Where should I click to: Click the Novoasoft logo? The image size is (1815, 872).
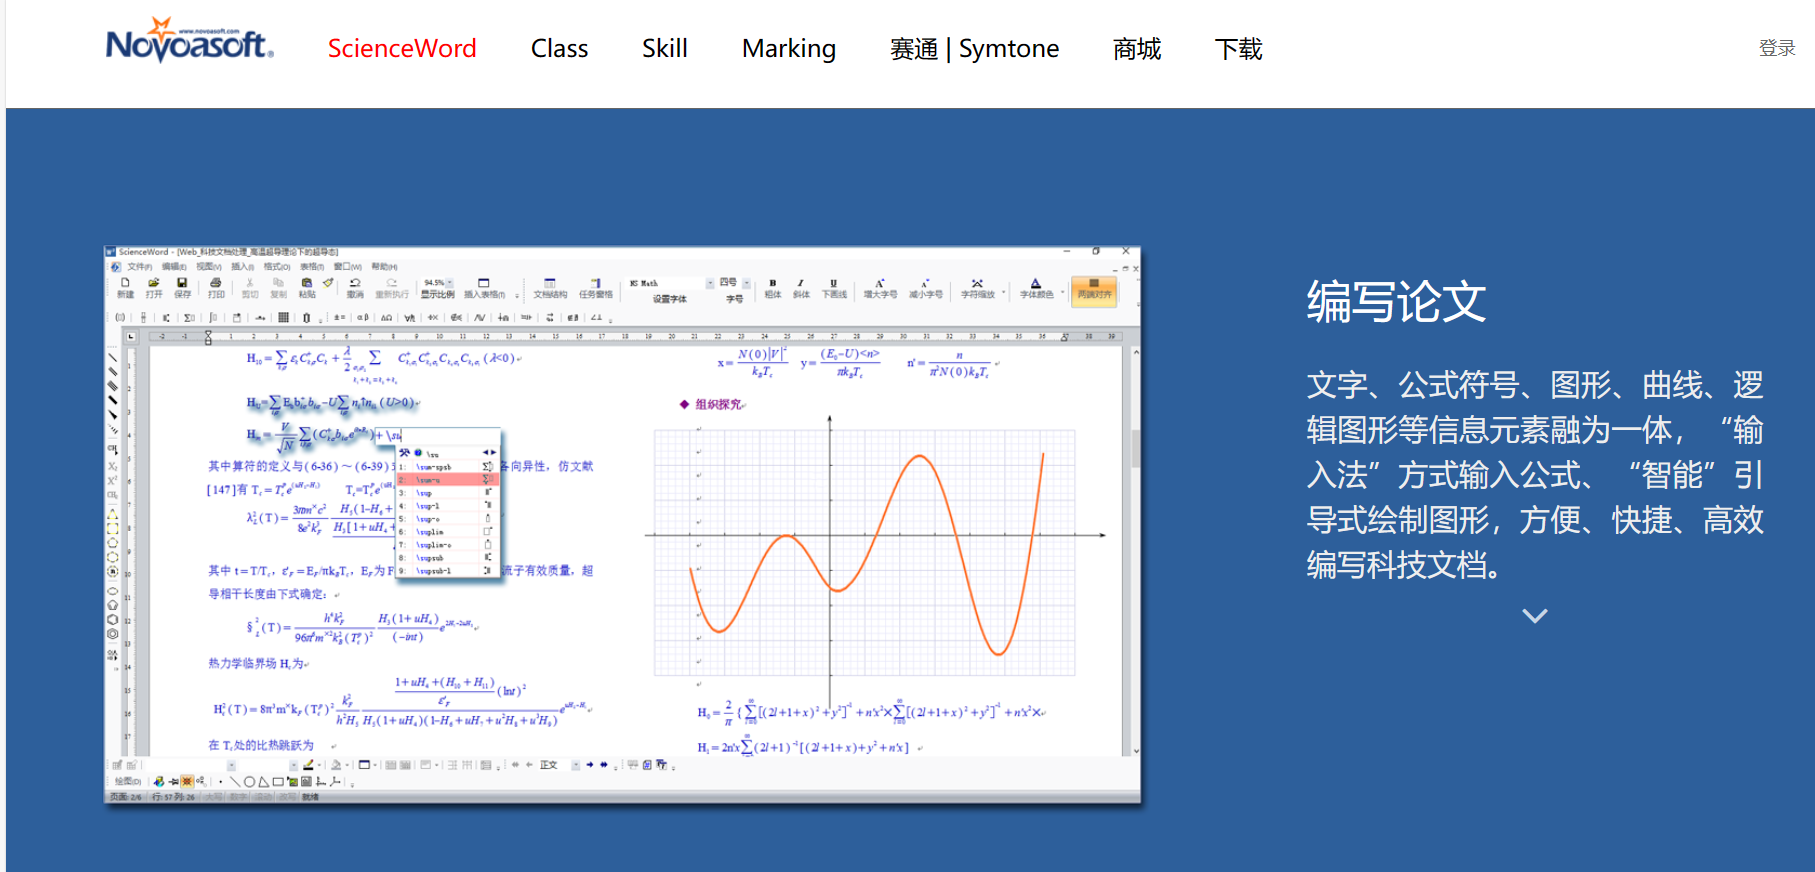click(x=190, y=40)
